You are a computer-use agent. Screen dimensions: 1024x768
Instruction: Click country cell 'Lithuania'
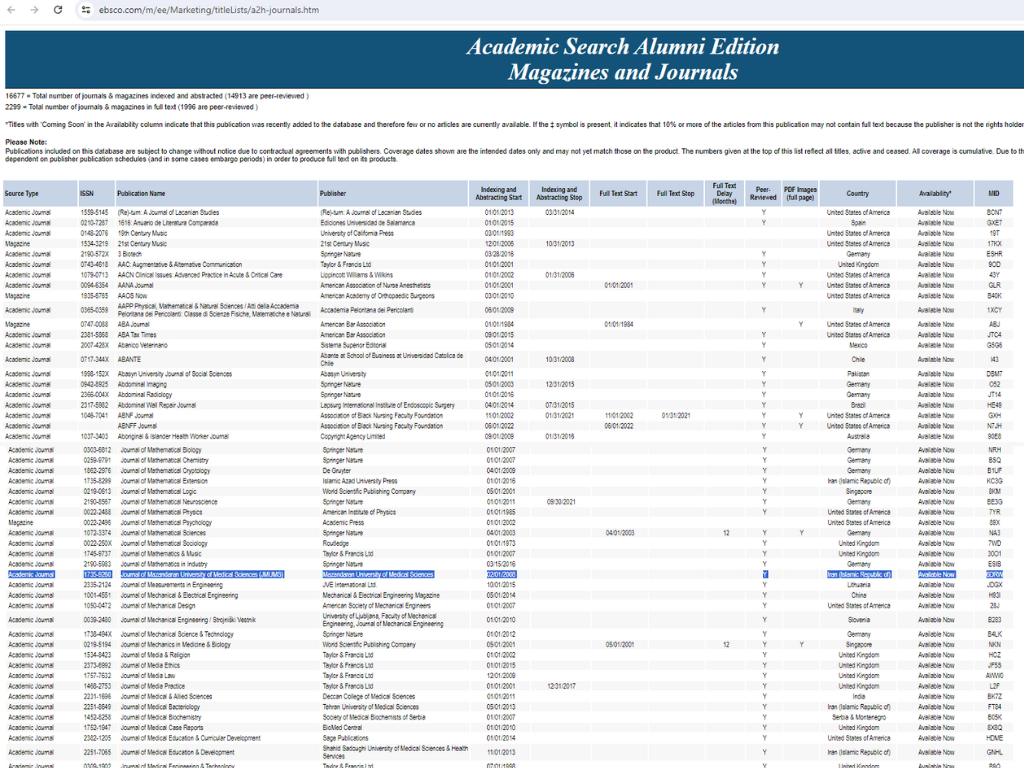tap(859, 585)
